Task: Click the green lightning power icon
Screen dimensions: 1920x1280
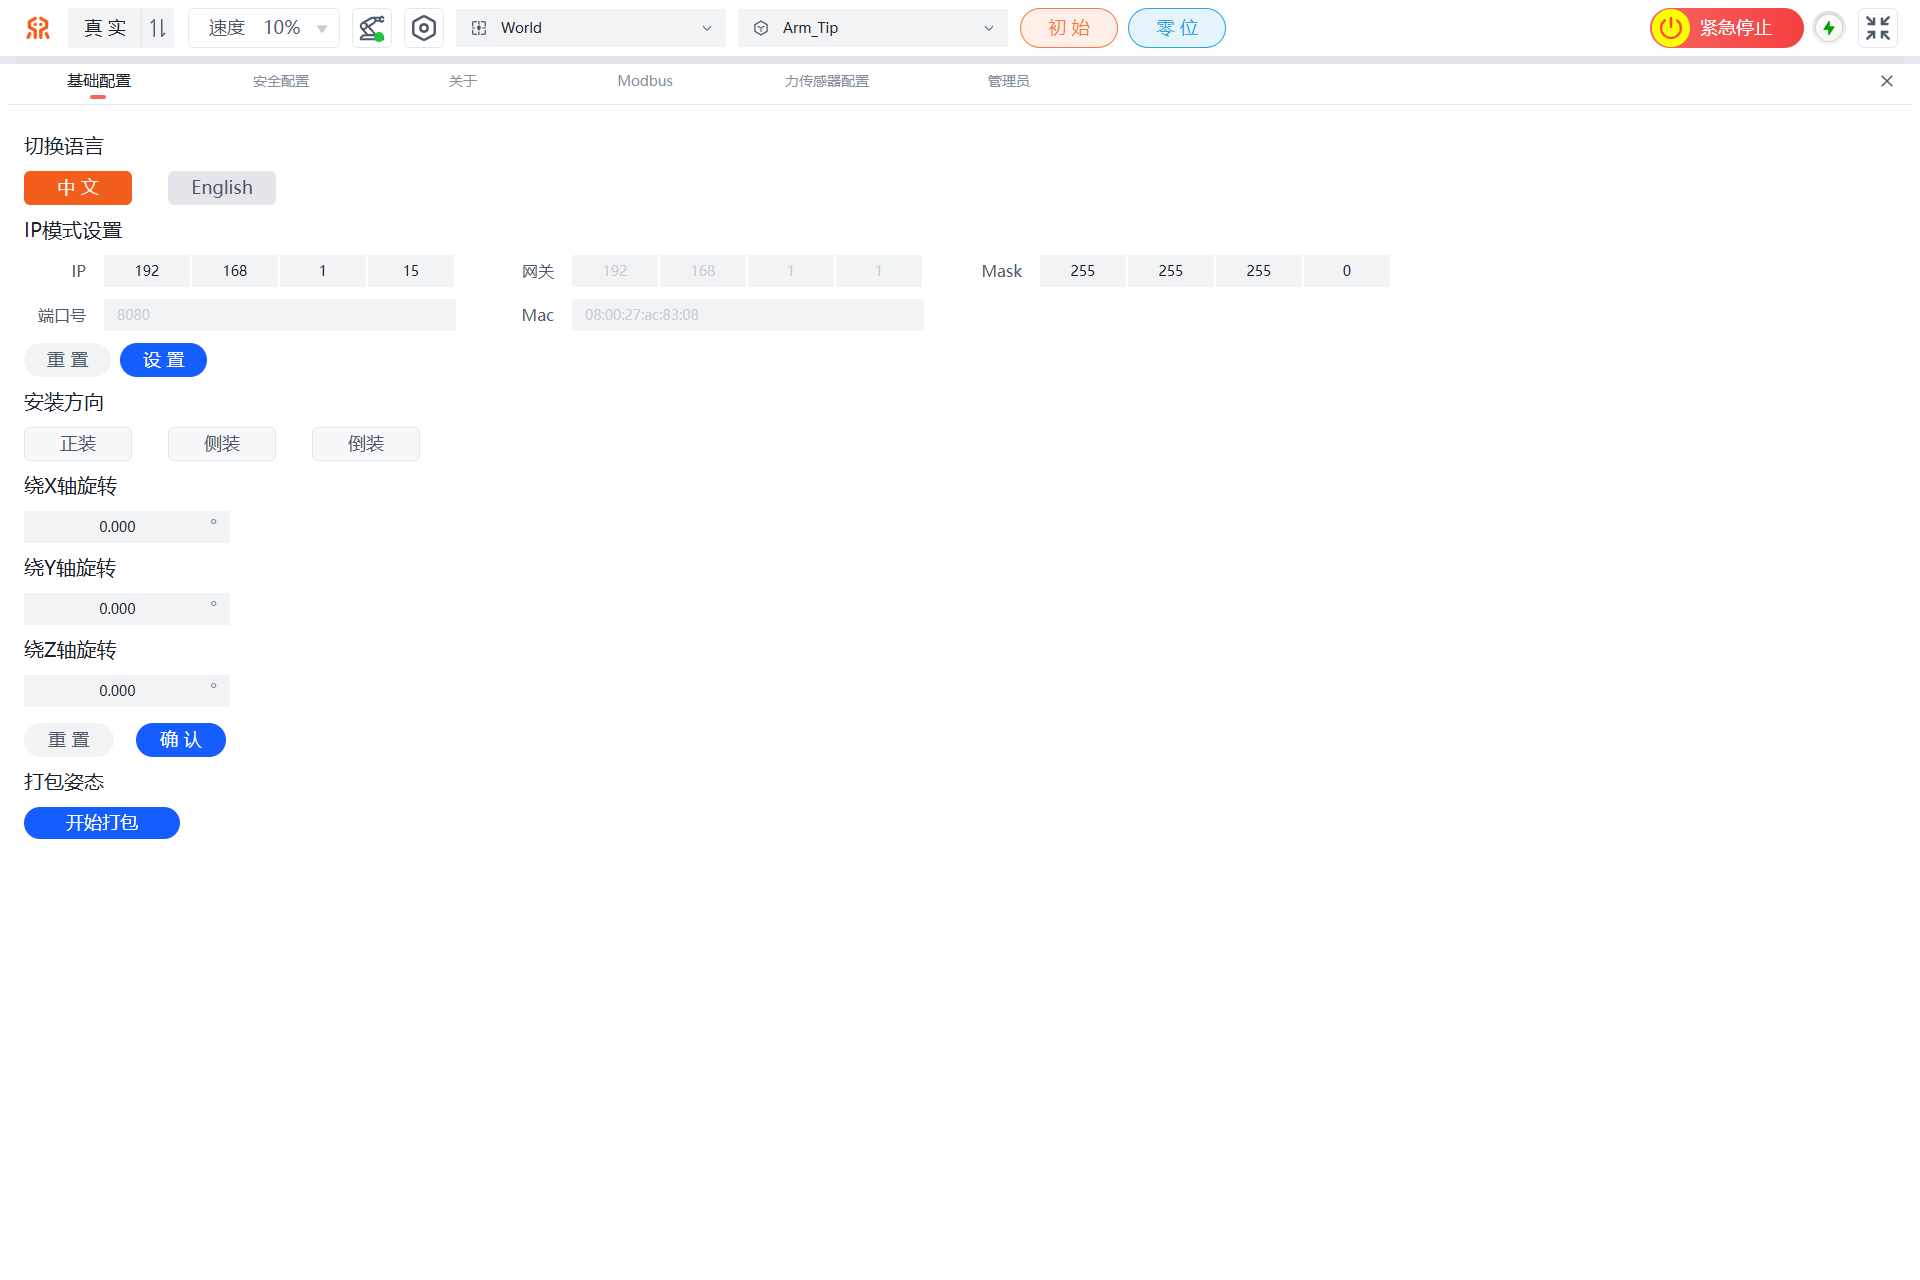Action: click(1829, 28)
